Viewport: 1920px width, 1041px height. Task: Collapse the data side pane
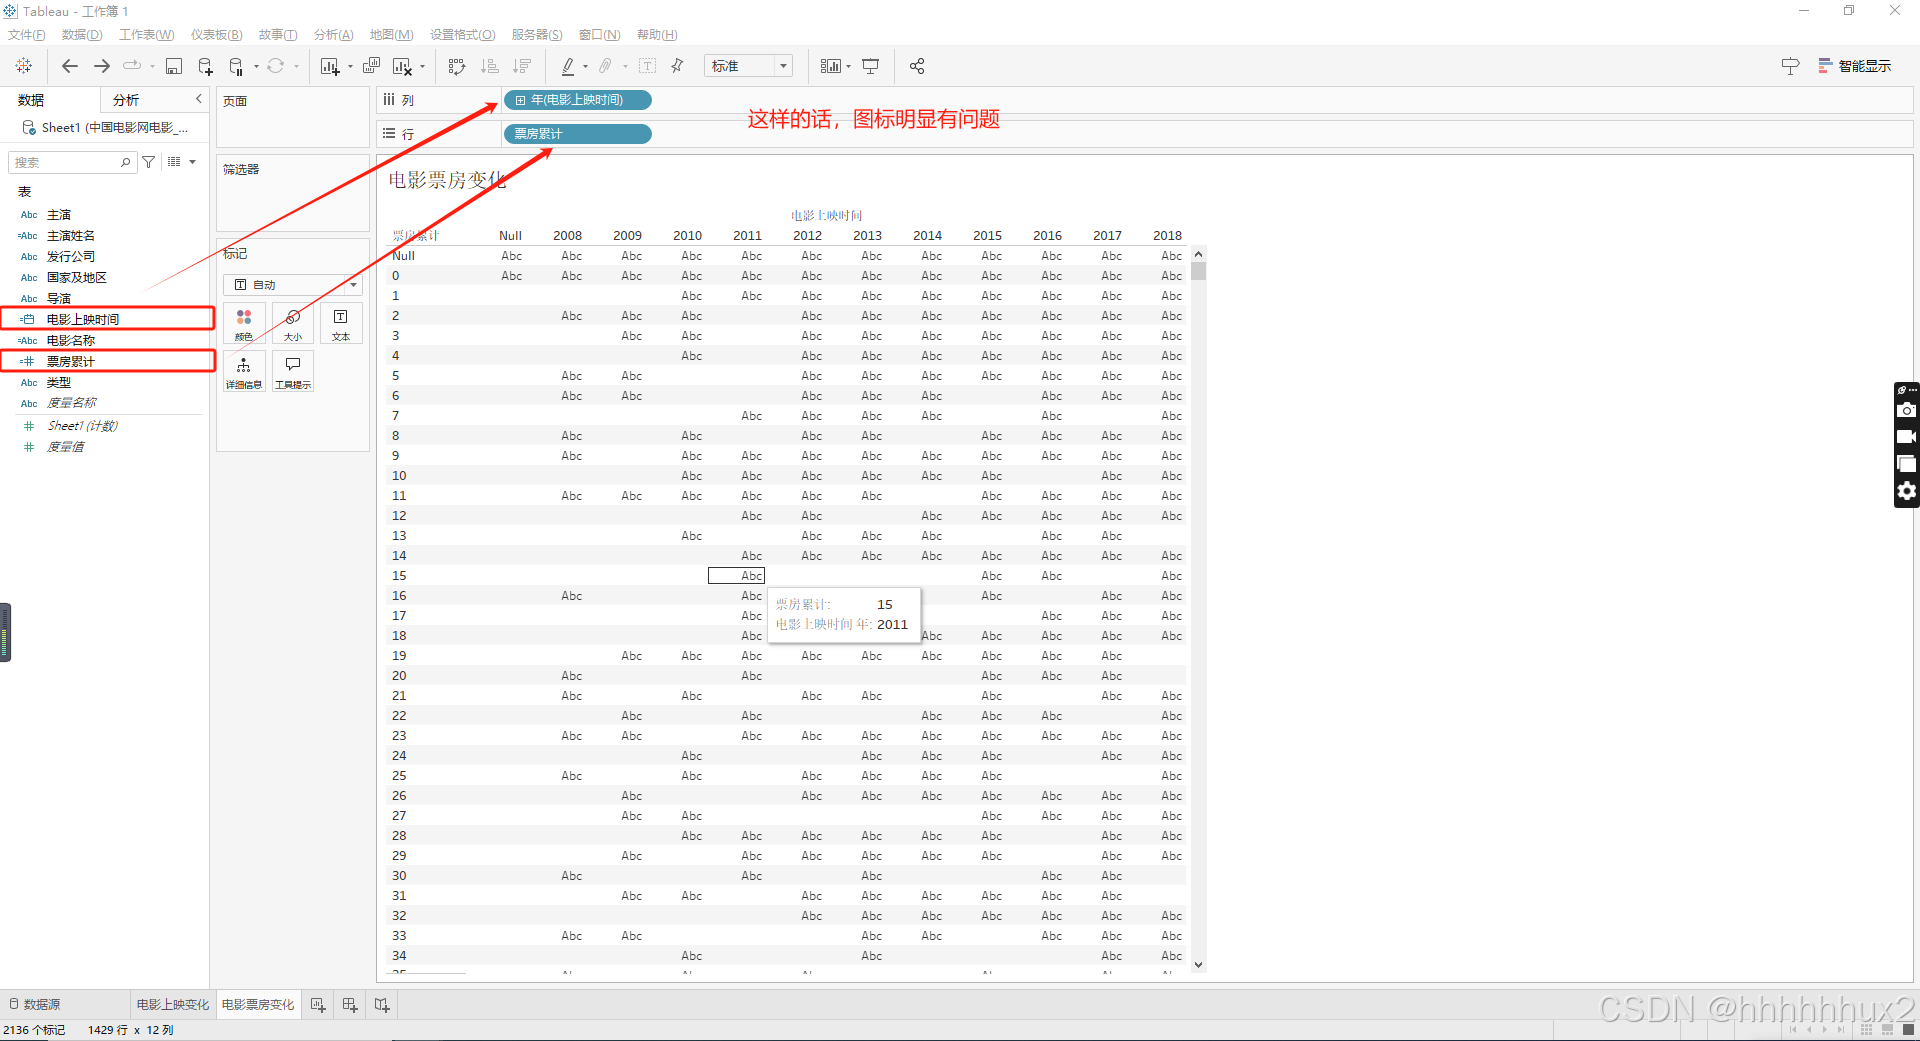click(x=198, y=99)
